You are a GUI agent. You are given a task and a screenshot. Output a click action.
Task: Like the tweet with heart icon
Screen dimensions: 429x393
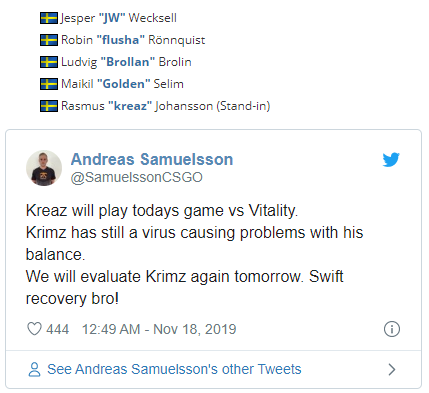(34, 329)
